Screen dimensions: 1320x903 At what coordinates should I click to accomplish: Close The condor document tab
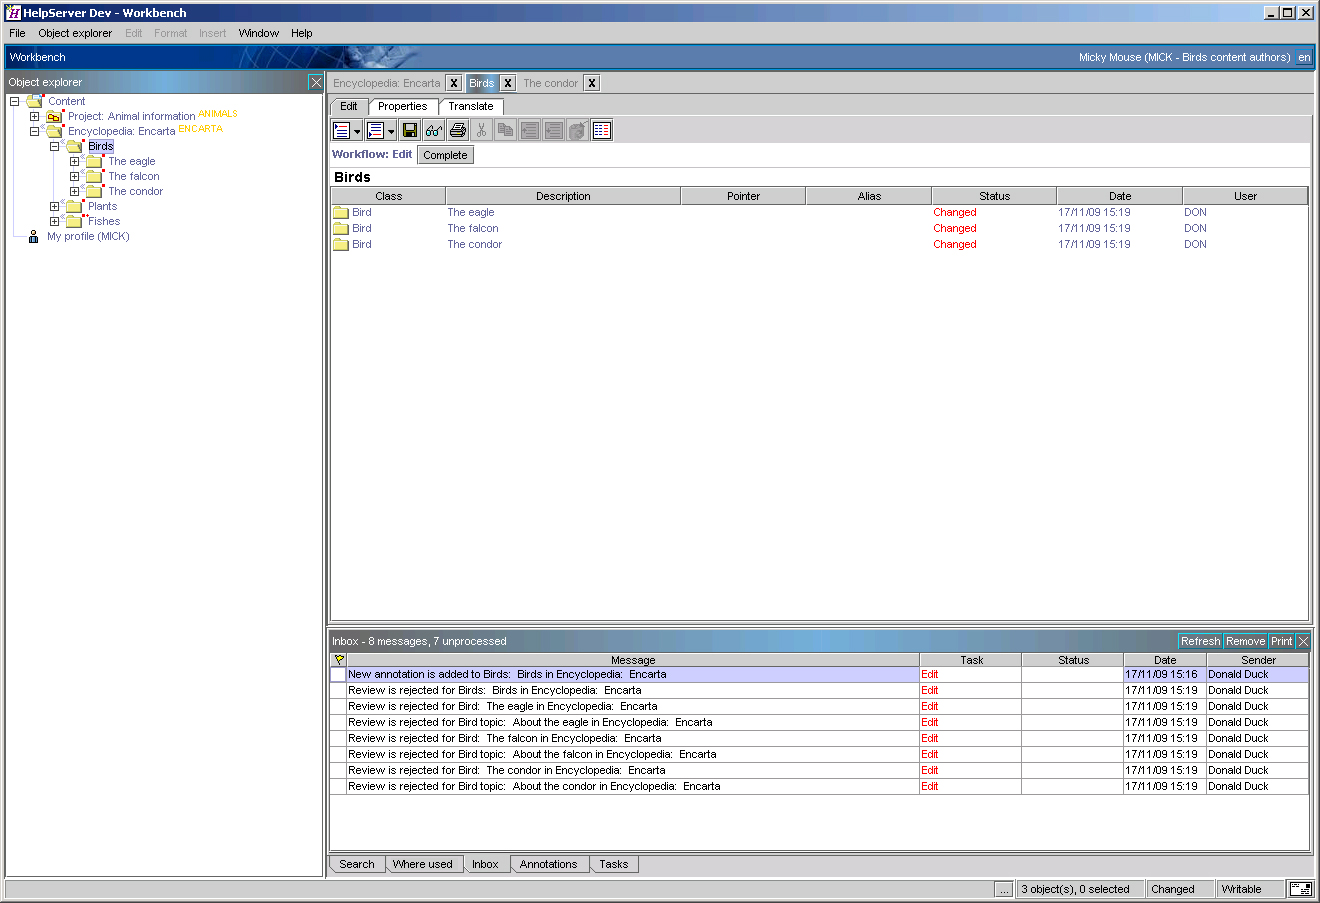tap(592, 83)
